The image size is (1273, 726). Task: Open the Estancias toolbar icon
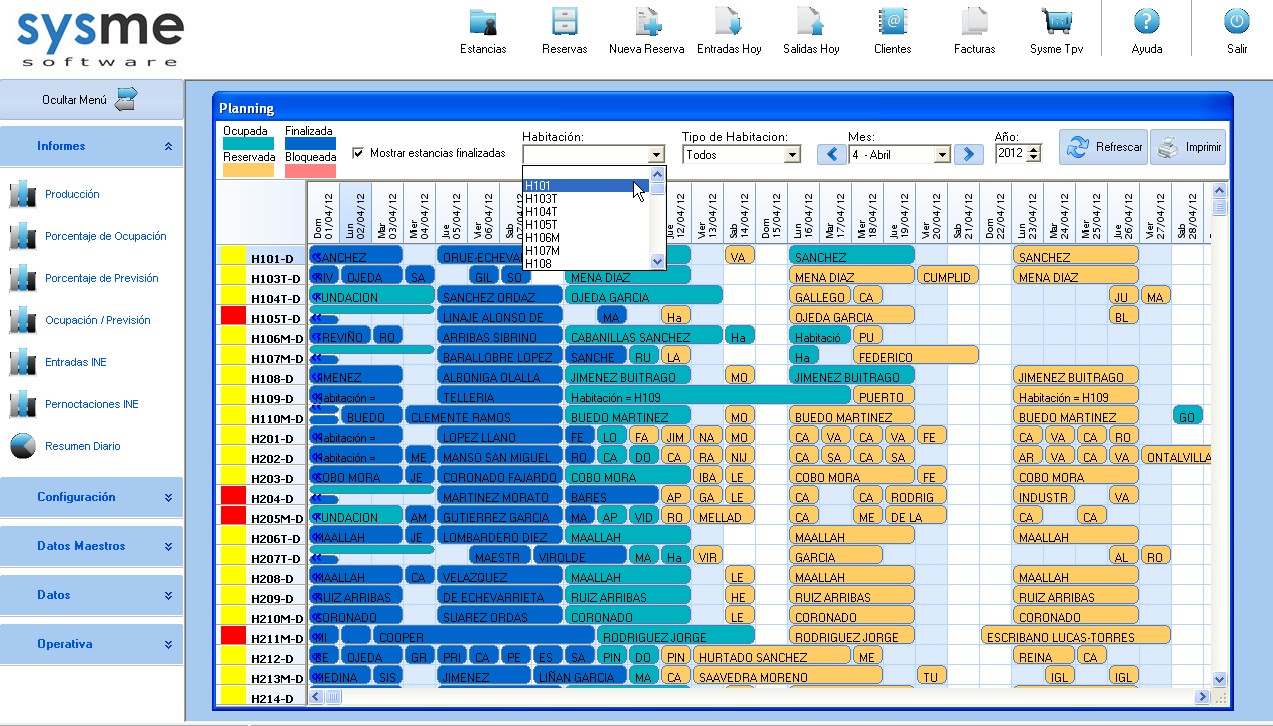(x=483, y=22)
